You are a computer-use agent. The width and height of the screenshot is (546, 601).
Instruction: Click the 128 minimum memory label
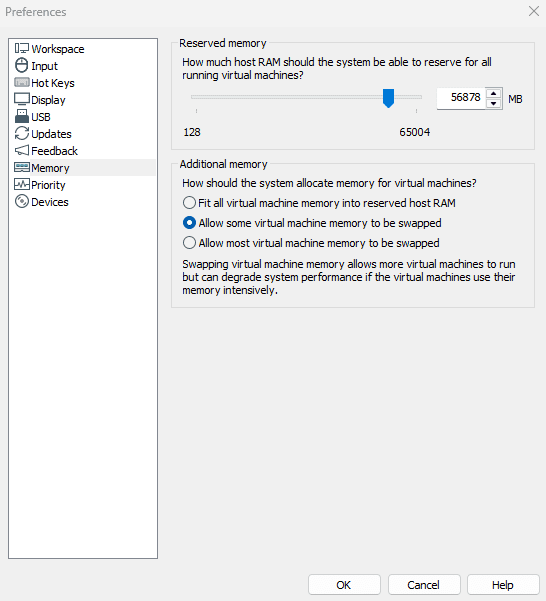pyautogui.click(x=192, y=132)
